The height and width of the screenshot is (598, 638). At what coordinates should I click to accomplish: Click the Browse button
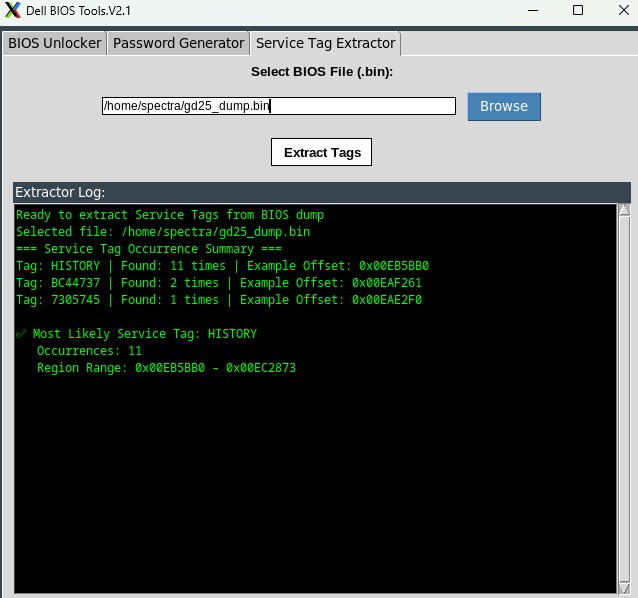[504, 107]
